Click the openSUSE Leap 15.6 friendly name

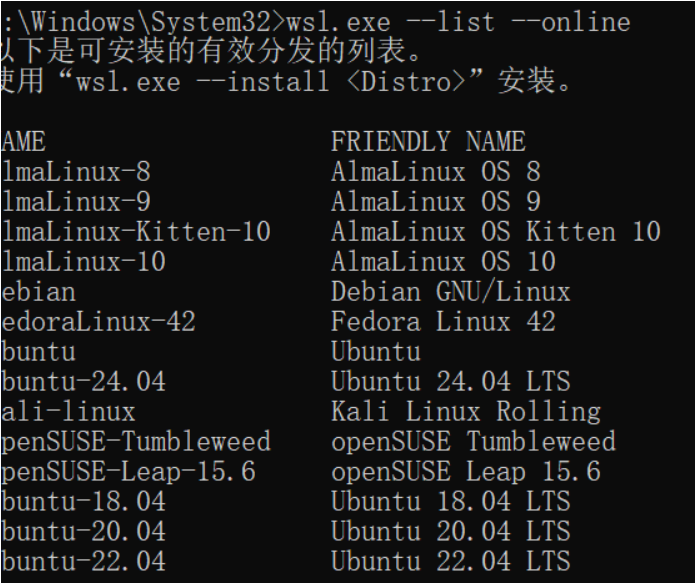(465, 471)
